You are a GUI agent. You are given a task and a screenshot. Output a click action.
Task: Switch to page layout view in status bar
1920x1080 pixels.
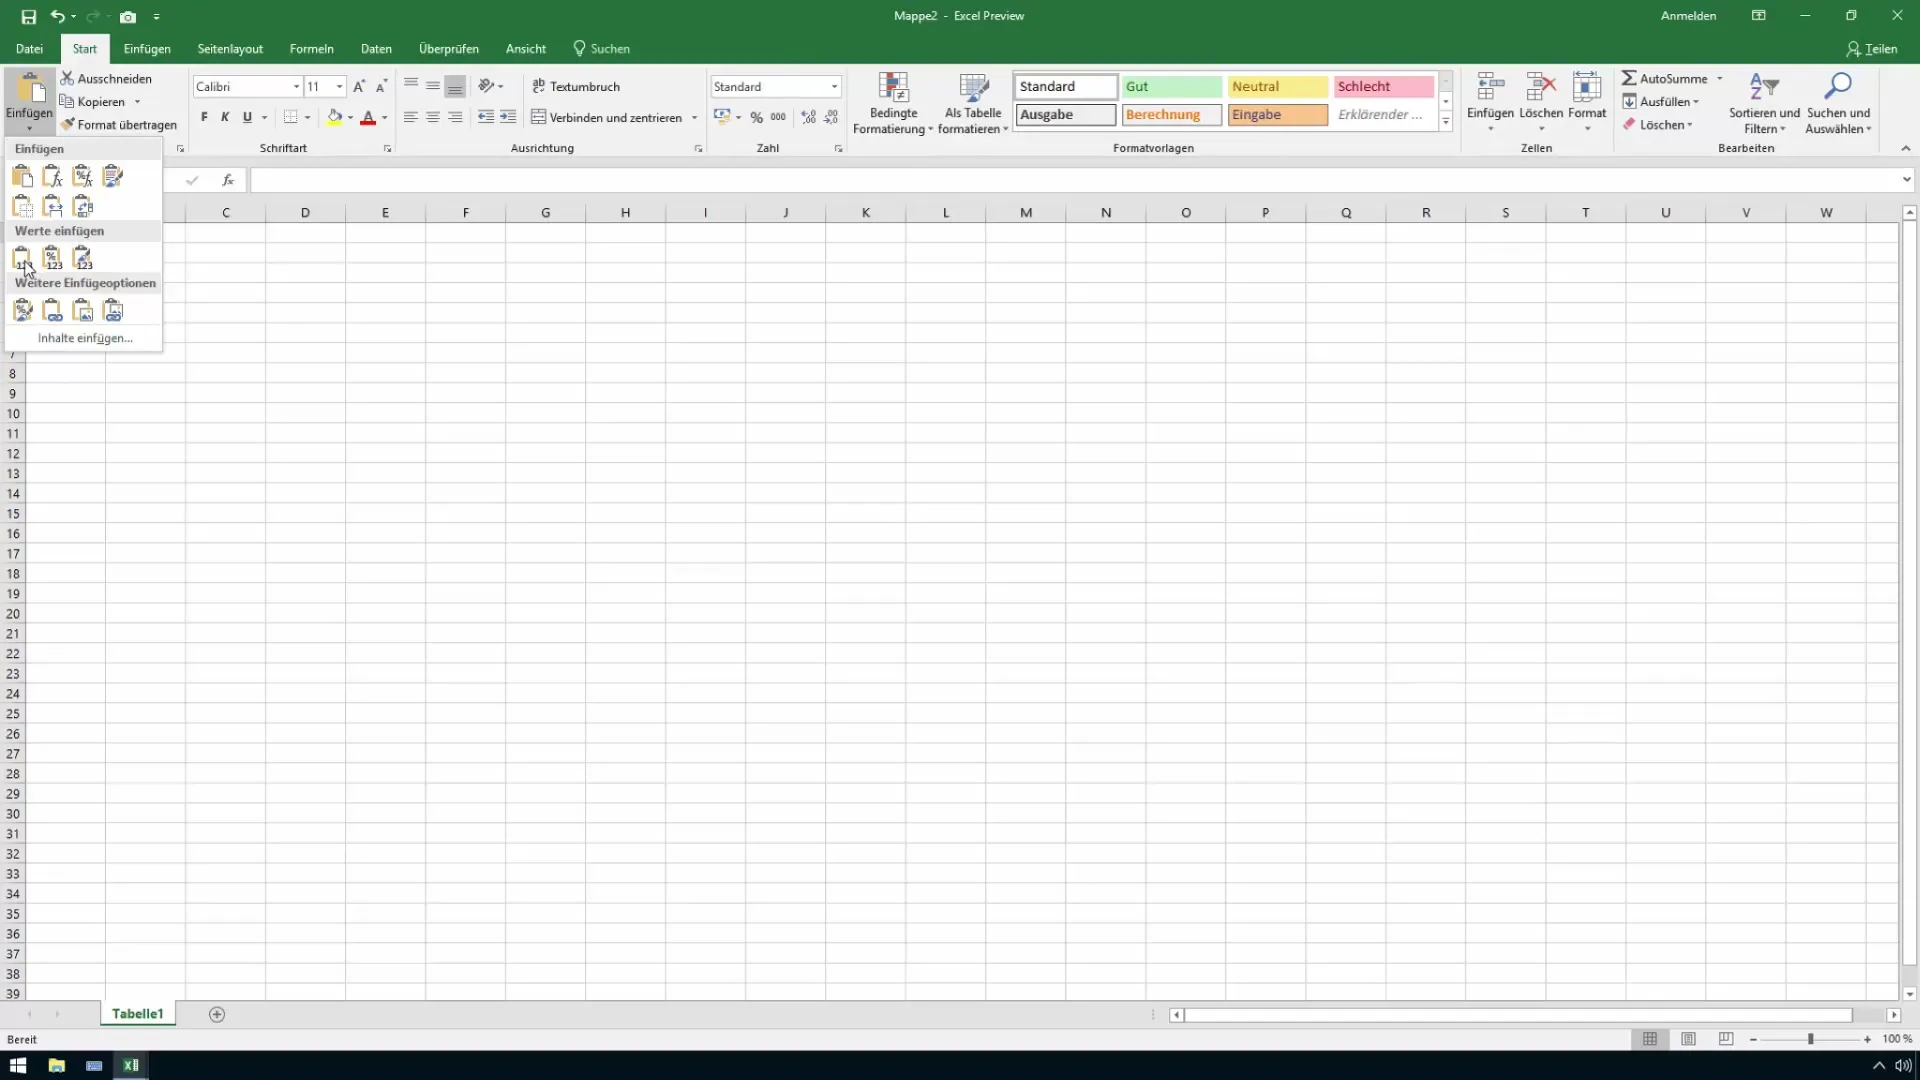1688,1039
